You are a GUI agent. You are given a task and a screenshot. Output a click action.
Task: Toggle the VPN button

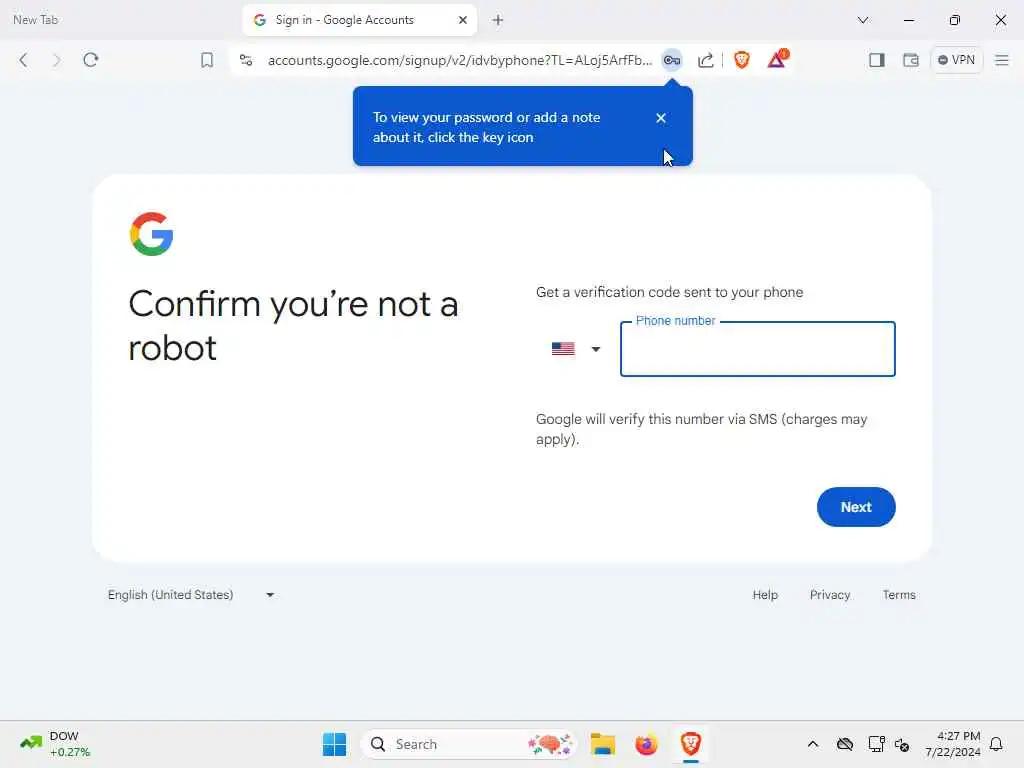click(956, 60)
